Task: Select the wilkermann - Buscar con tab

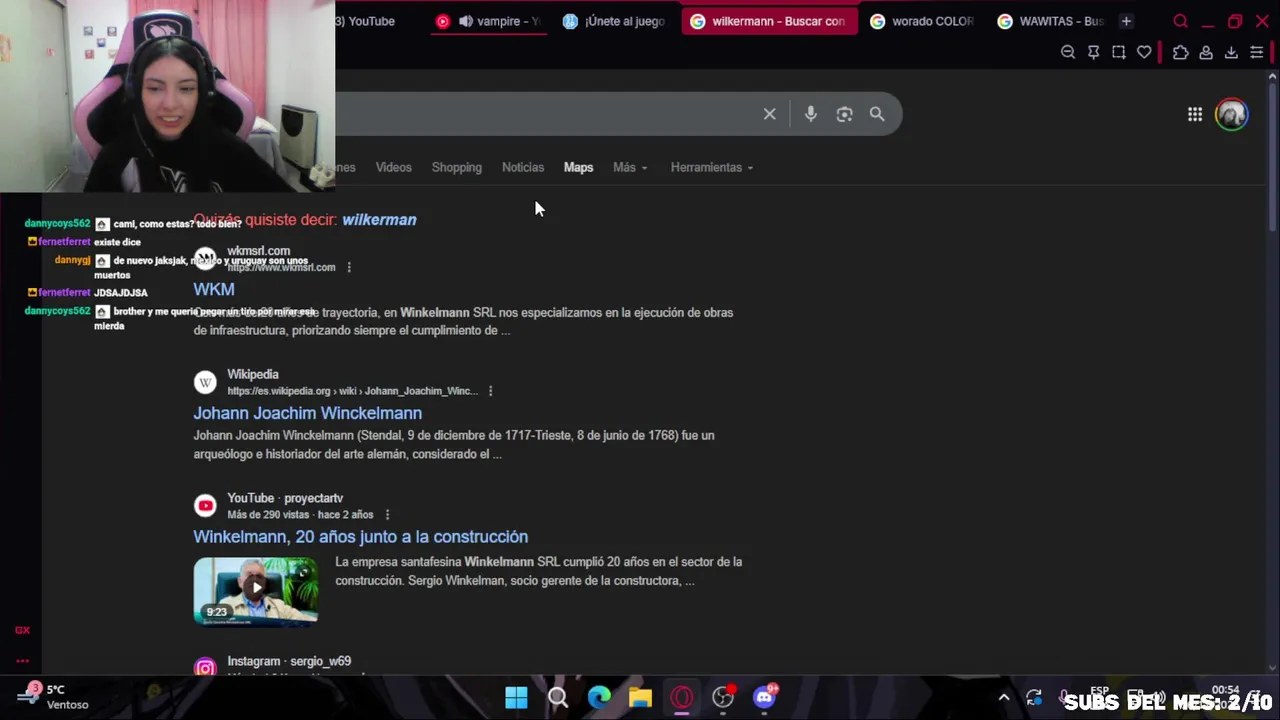Action: 769,21
